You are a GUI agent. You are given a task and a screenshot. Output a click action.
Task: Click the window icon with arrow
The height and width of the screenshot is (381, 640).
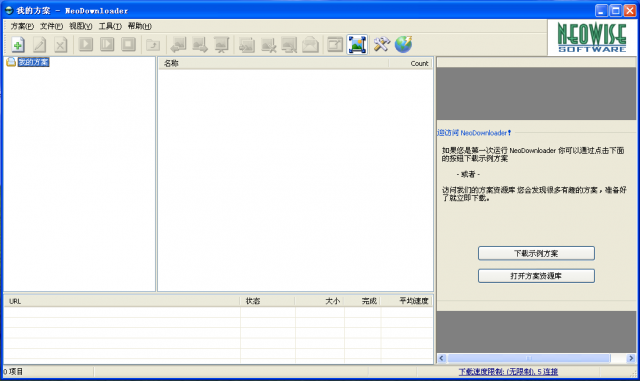click(x=335, y=45)
